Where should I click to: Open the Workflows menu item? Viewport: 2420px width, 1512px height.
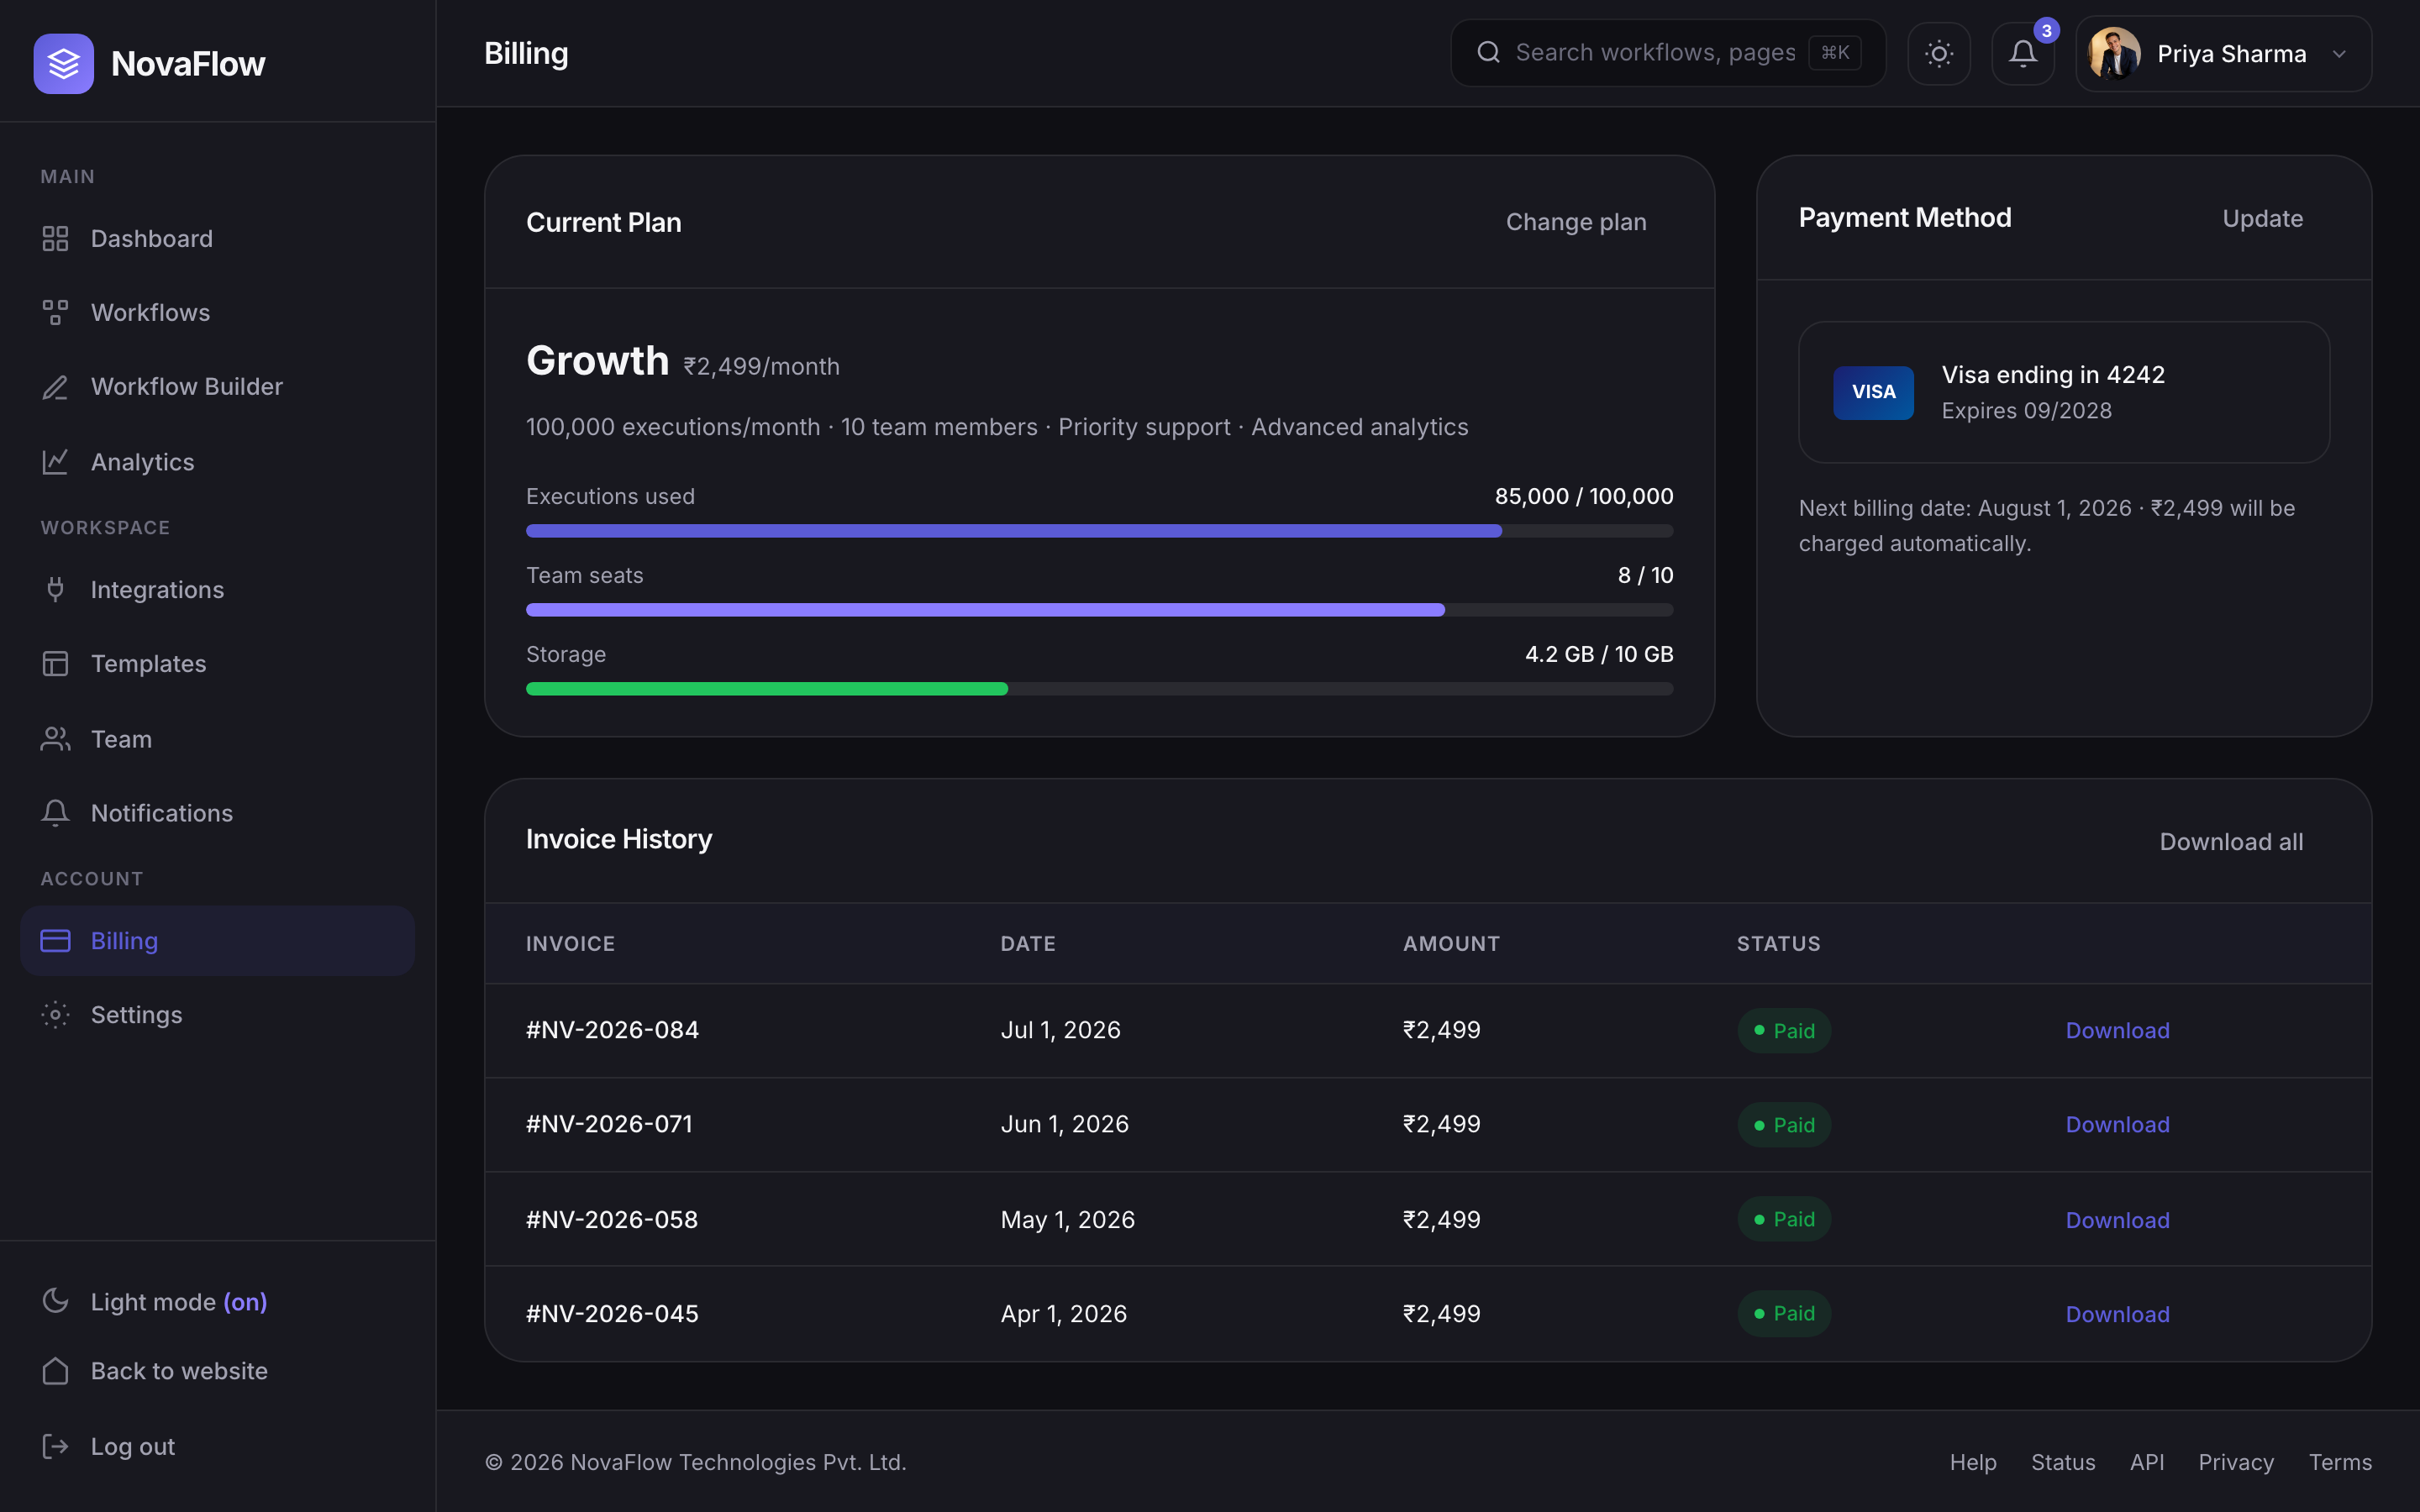click(217, 312)
